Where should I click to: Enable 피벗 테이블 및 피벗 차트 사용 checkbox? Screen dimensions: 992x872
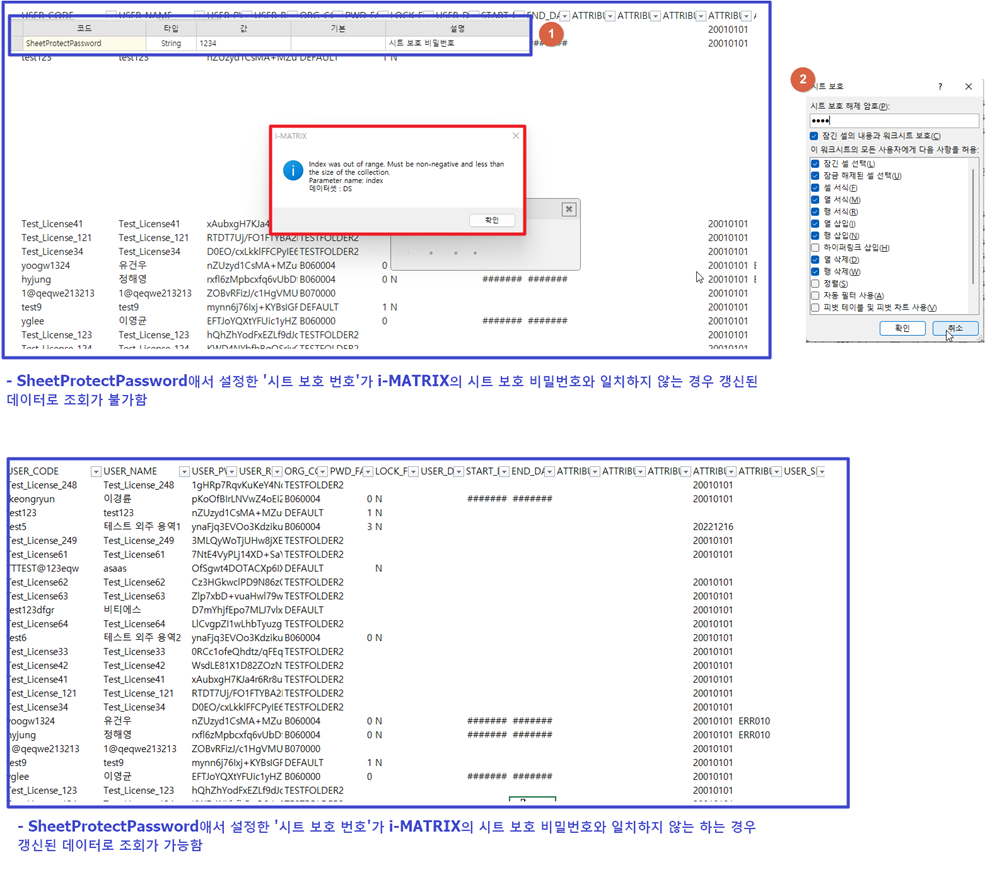click(x=815, y=308)
